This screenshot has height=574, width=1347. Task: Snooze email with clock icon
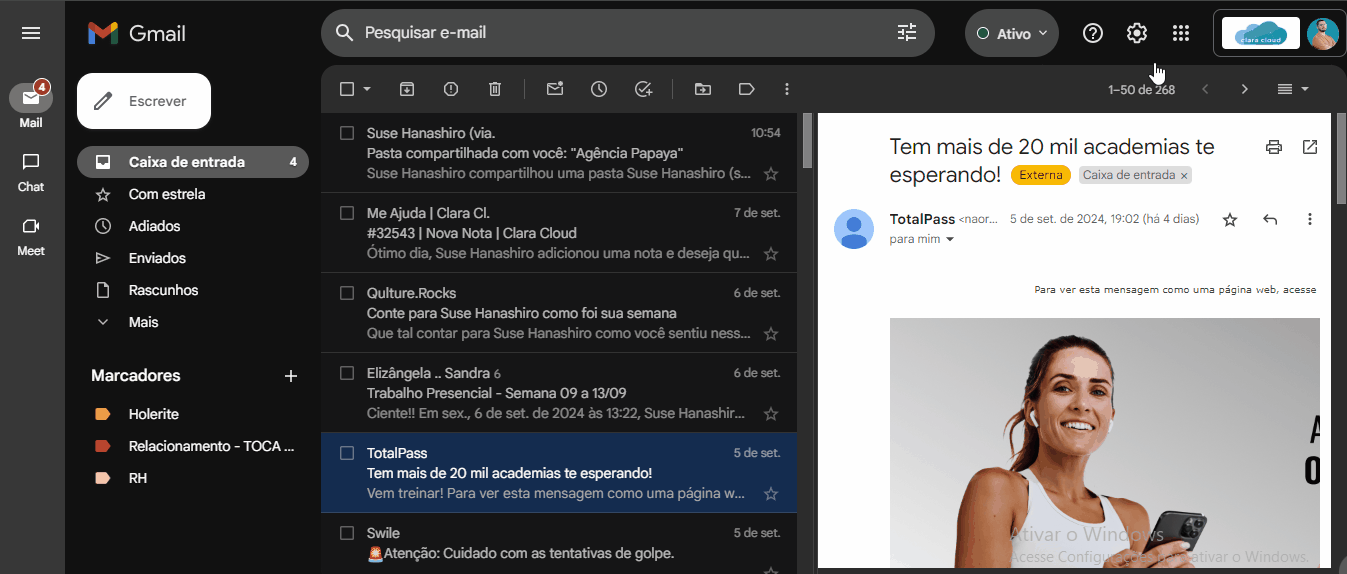point(599,89)
